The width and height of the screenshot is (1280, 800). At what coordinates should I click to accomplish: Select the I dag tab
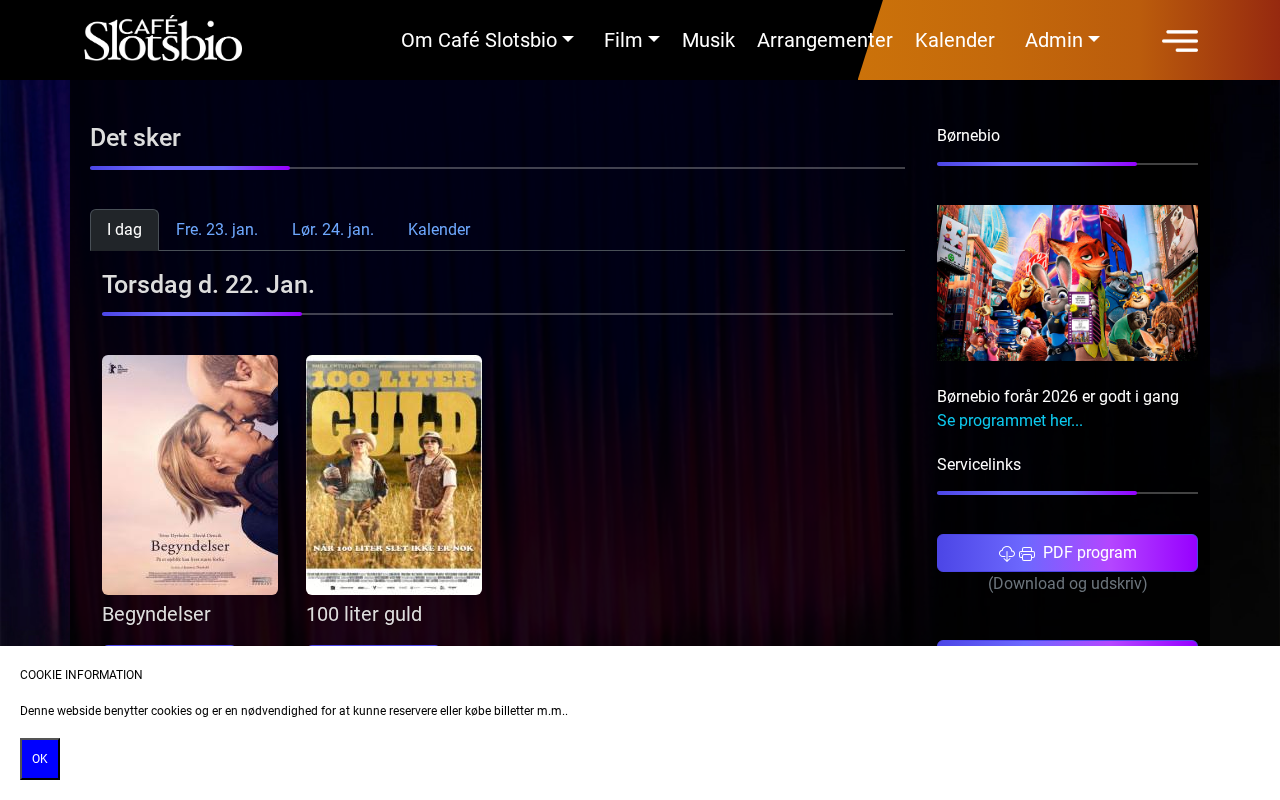pyautogui.click(x=124, y=230)
